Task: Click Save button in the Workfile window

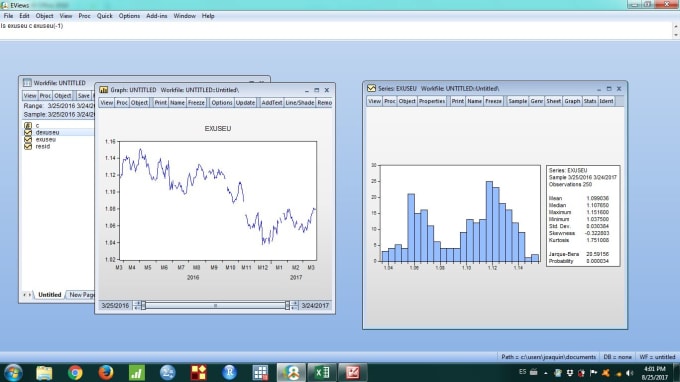Action: click(83, 95)
